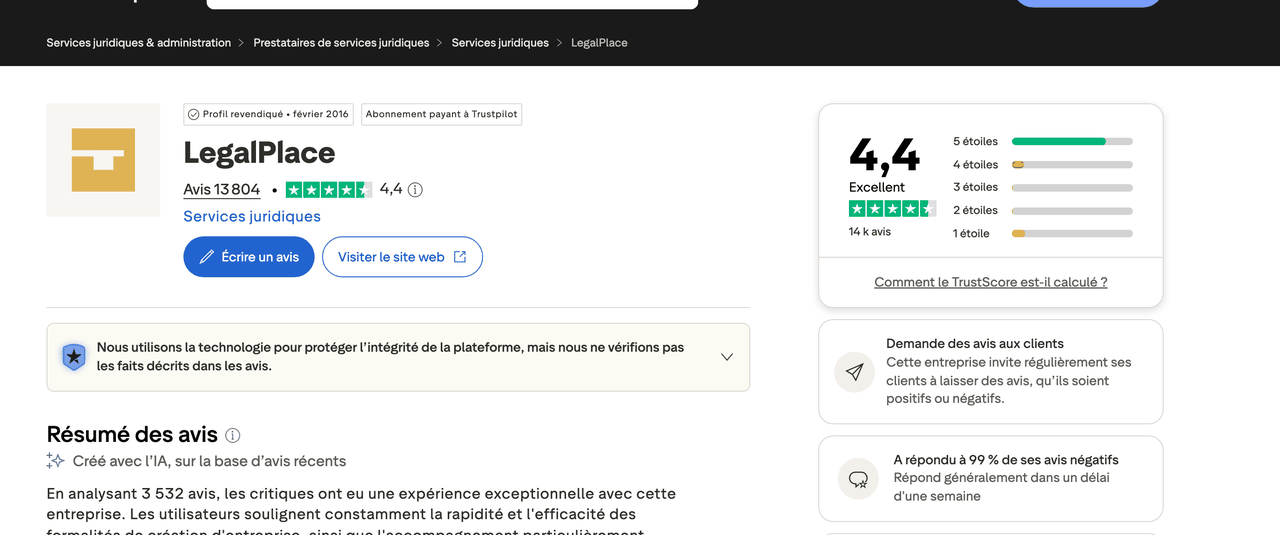Open Prestataires de services juridiques breadcrumb
Screen dimensions: 1280x535
341,43
